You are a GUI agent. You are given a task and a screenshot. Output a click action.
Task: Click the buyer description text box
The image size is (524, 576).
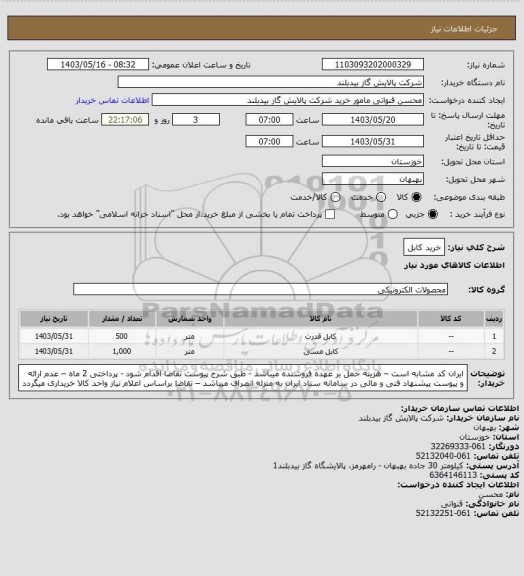click(x=243, y=378)
